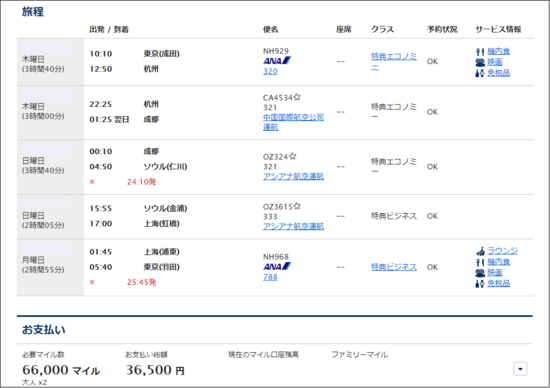Open the 免税品 link for NH929
This screenshot has width=550, height=388.
coord(498,73)
